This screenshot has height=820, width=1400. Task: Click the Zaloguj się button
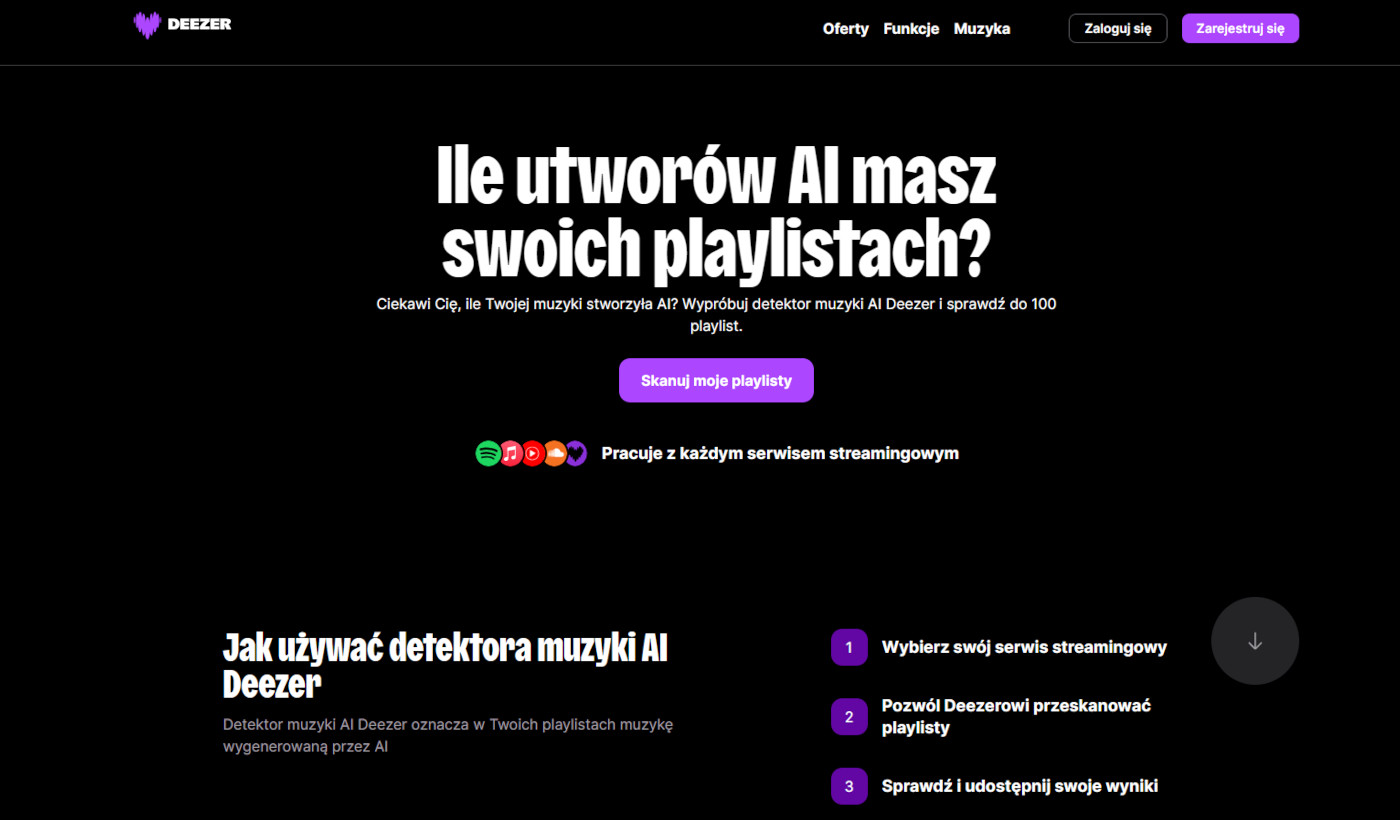point(1118,28)
